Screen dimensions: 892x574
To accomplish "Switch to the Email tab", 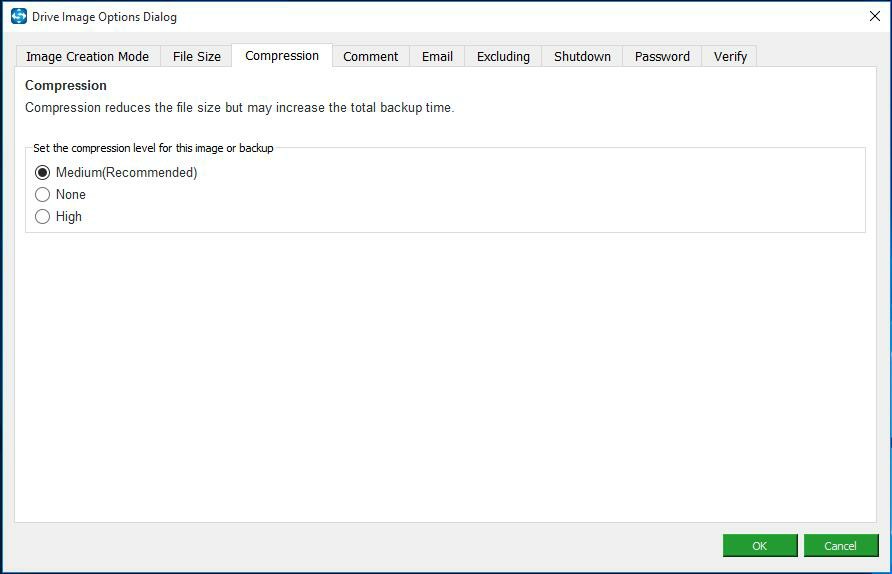I will 437,56.
